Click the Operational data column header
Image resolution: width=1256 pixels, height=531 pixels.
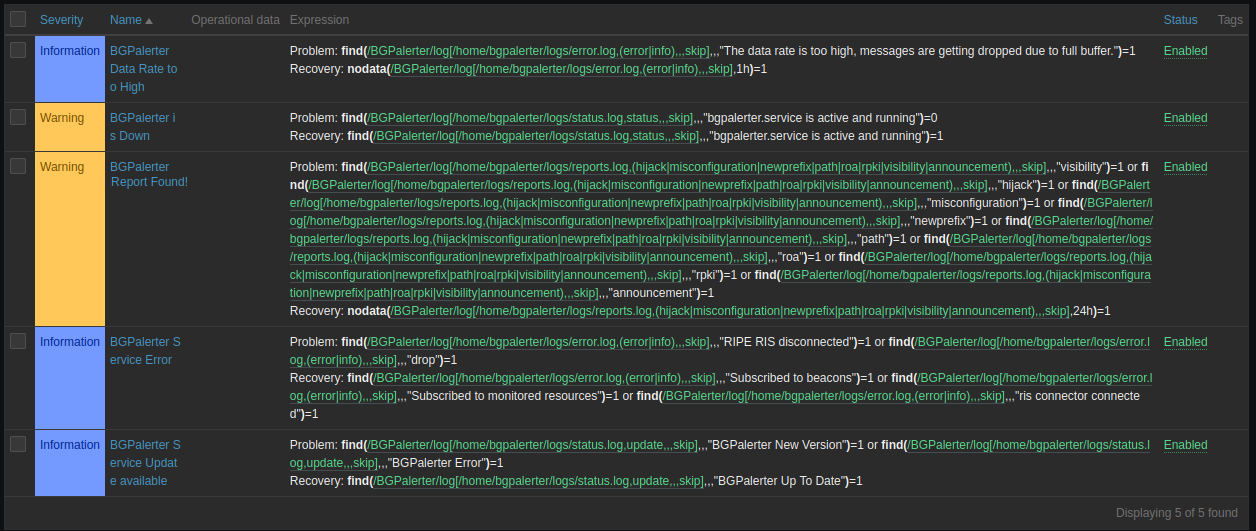pyautogui.click(x=235, y=20)
